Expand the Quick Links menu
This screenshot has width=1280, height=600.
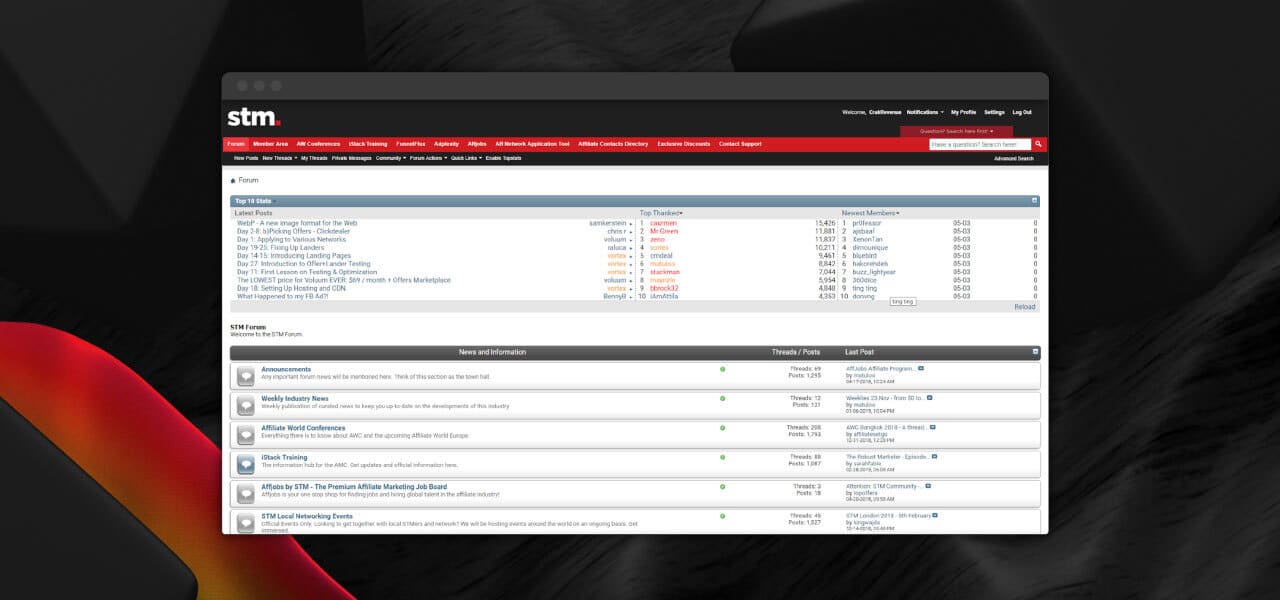click(465, 158)
